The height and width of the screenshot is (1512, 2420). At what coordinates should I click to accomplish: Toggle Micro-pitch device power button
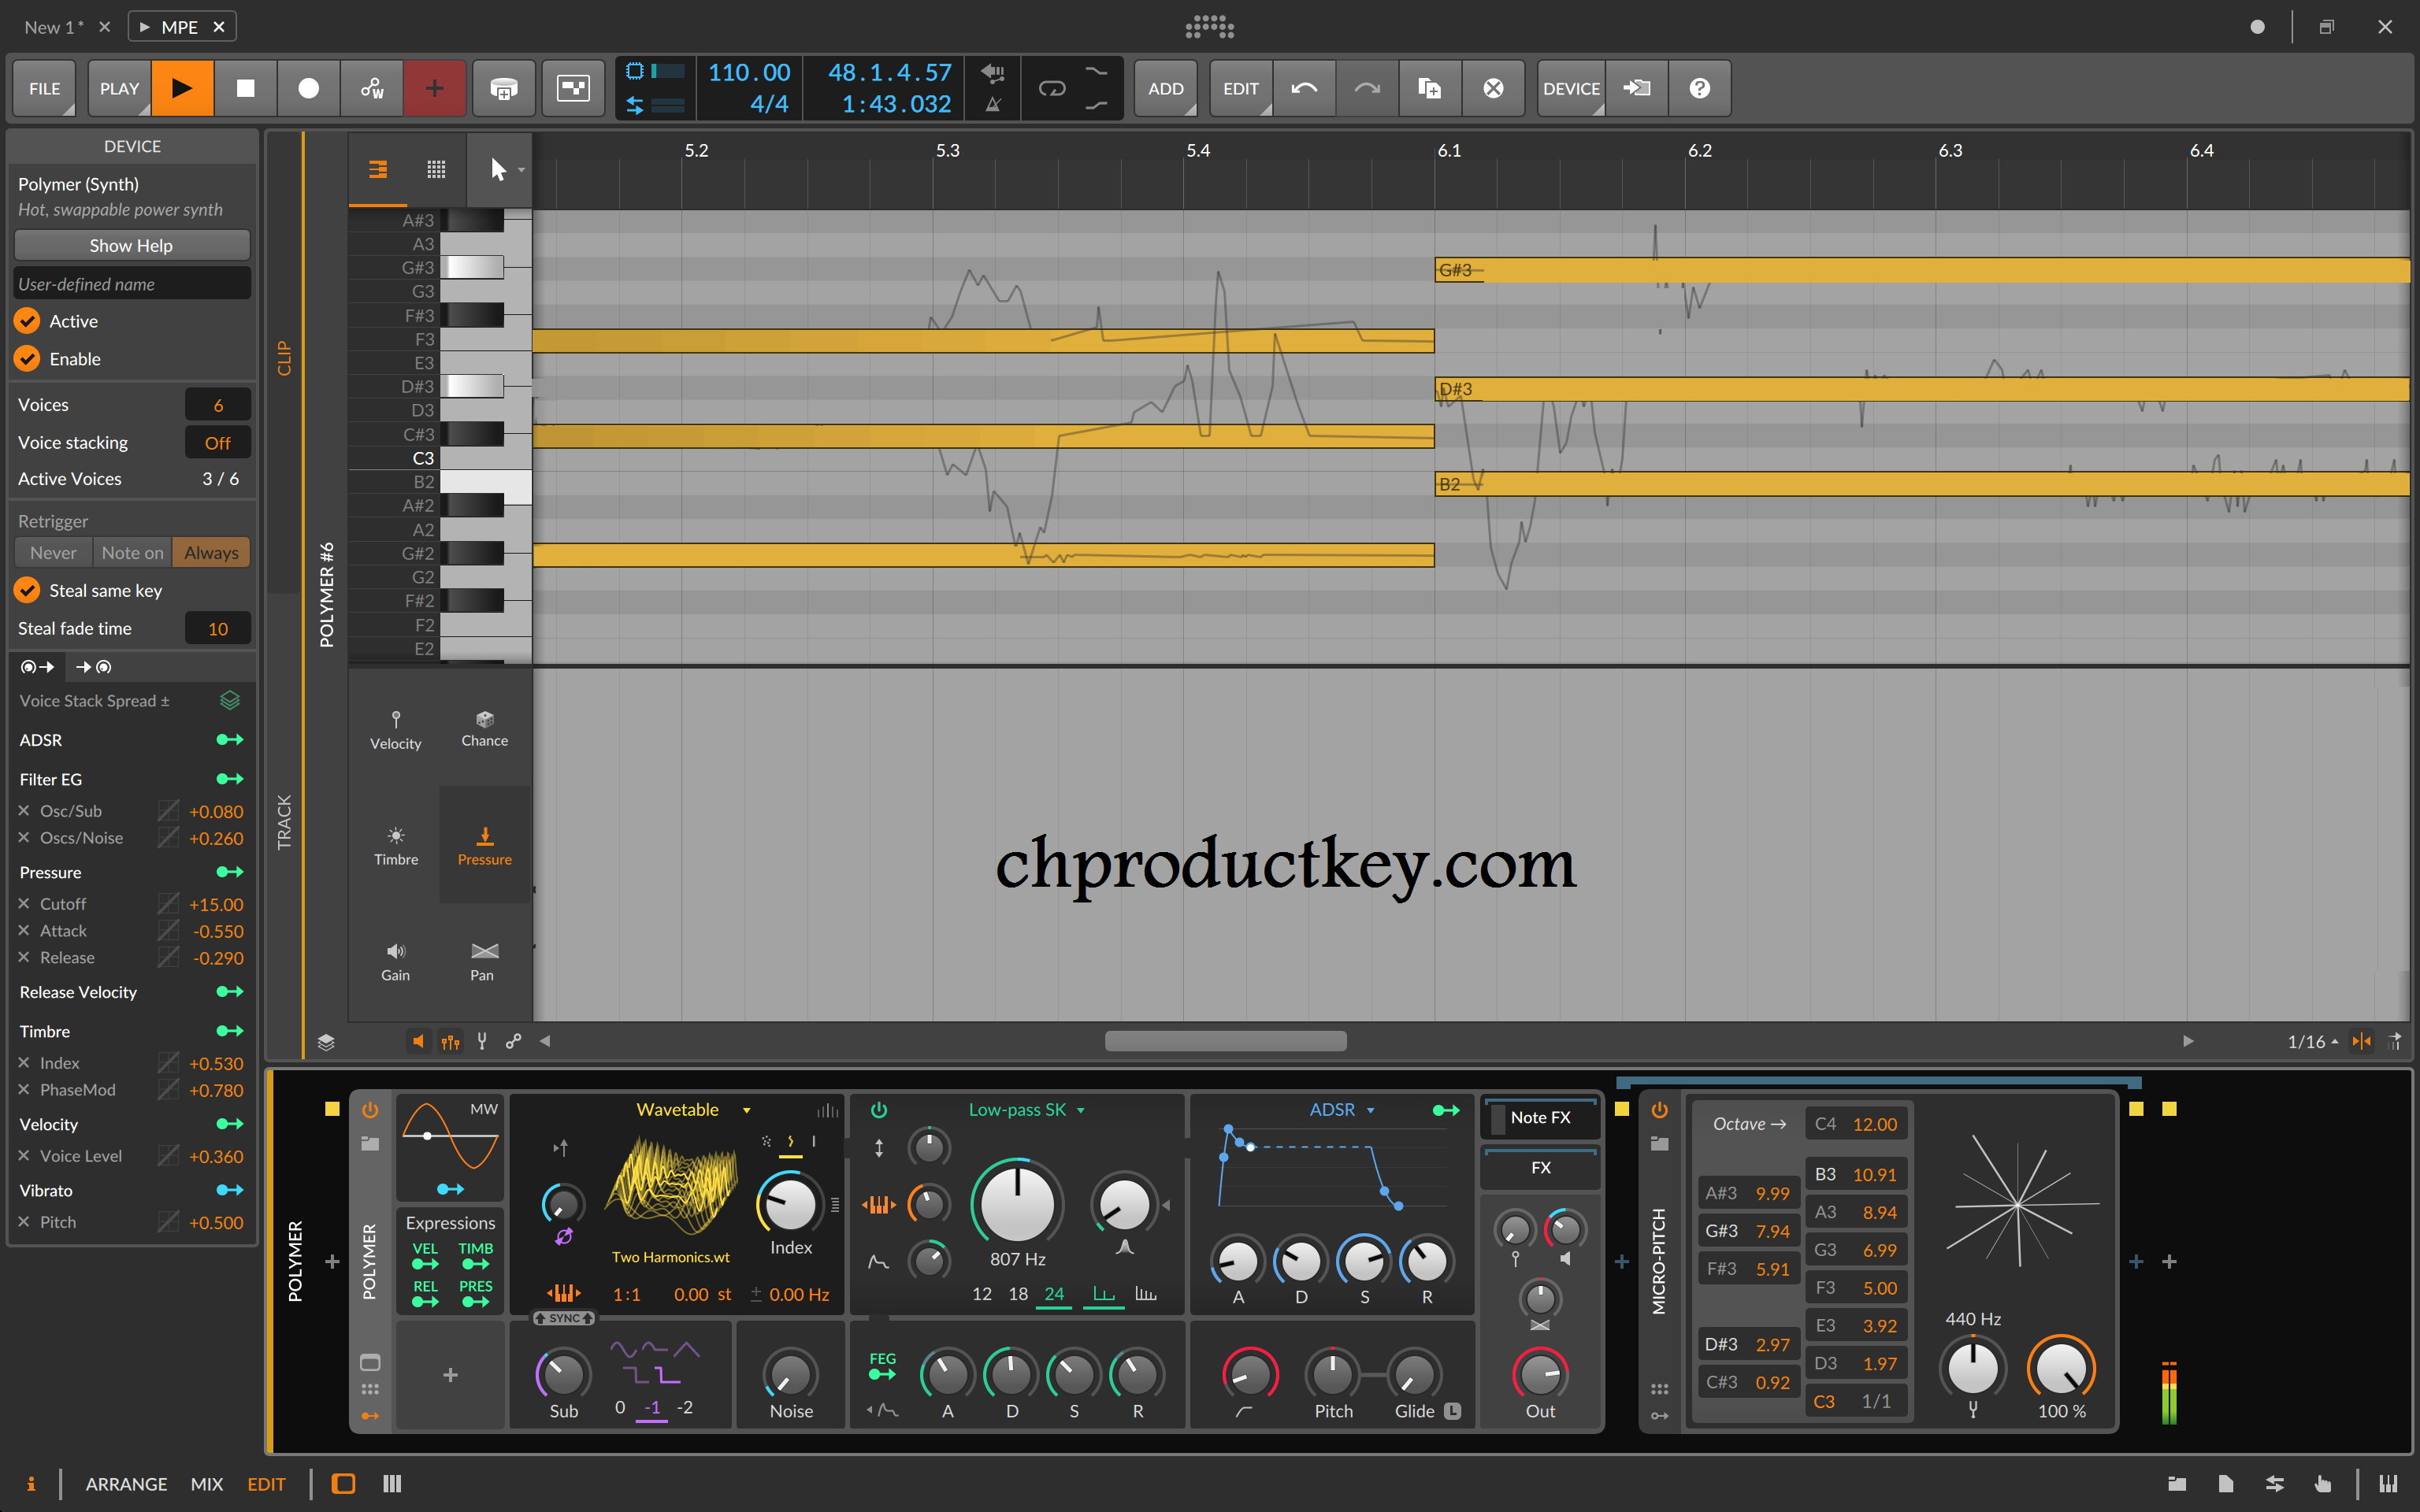pos(1659,1109)
